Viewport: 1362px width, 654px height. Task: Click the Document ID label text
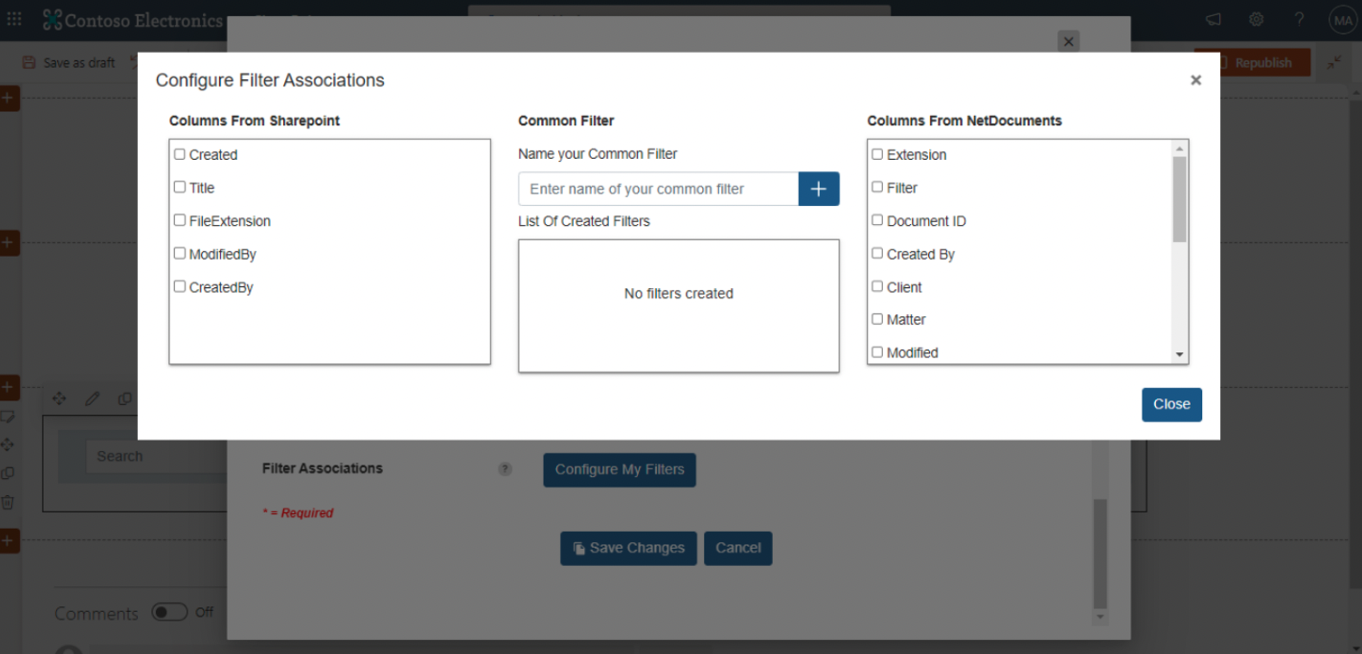tap(926, 221)
